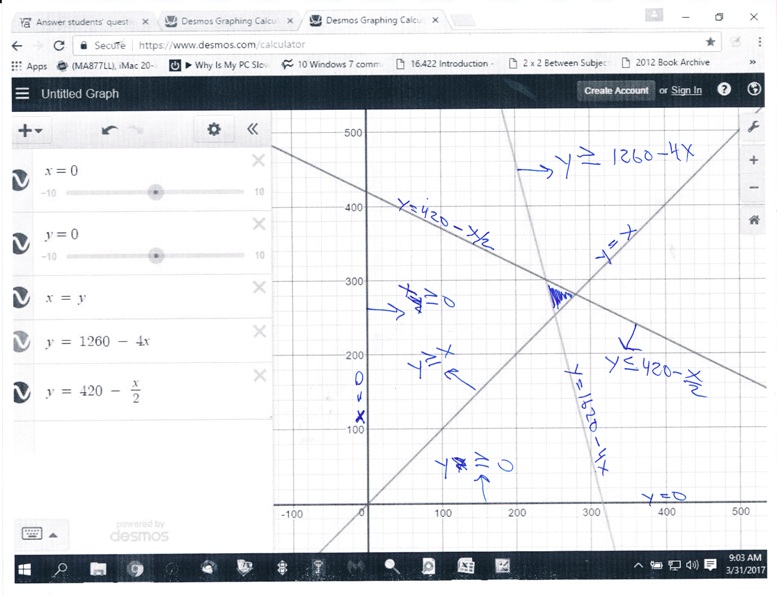Image resolution: width=777 pixels, height=600 pixels.
Task: Open the Desmos help question mark
Action: point(724,89)
